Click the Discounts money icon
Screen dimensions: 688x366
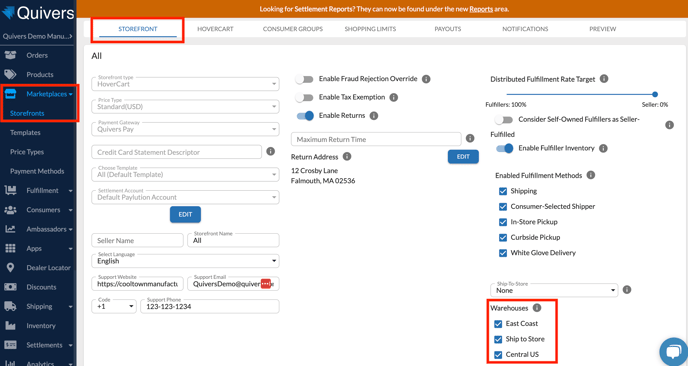[x=10, y=287]
